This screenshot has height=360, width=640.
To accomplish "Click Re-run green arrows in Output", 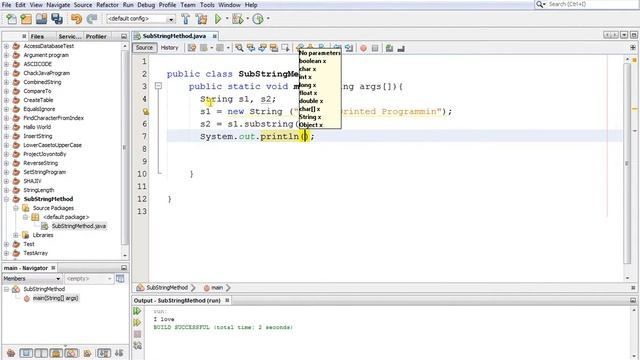I will 137,311.
